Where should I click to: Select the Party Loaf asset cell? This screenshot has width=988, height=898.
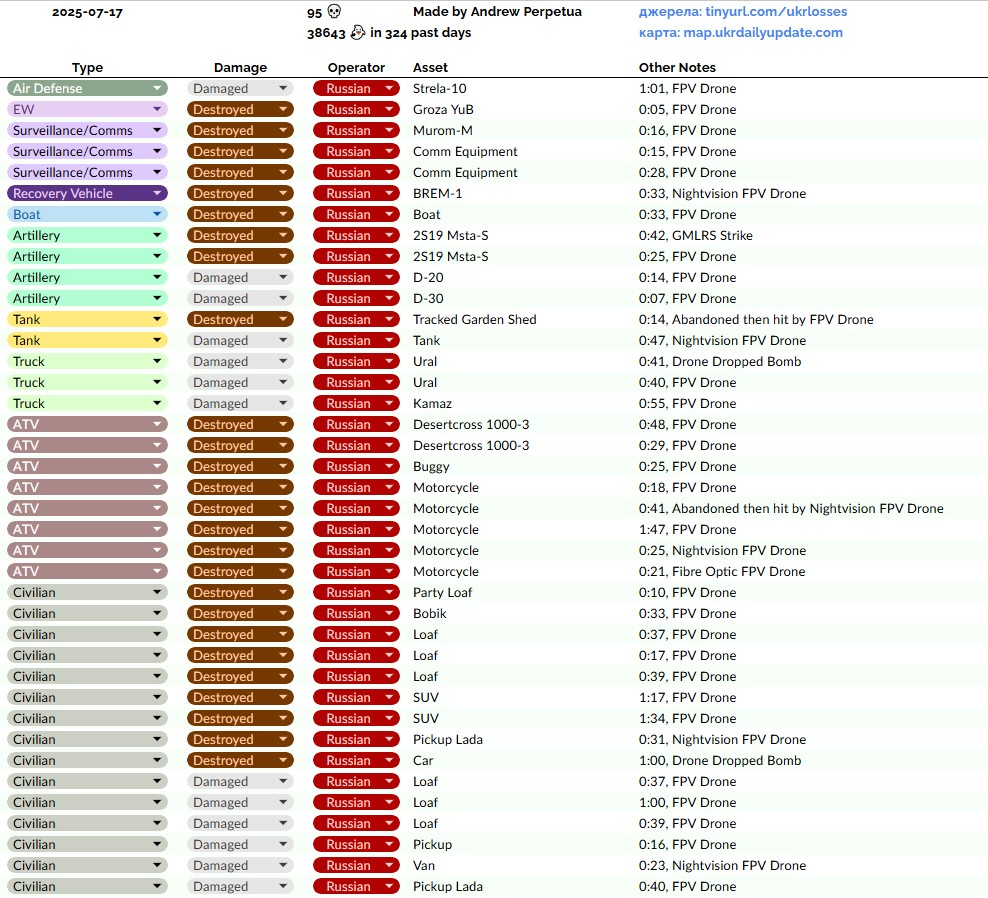pyautogui.click(x=442, y=592)
